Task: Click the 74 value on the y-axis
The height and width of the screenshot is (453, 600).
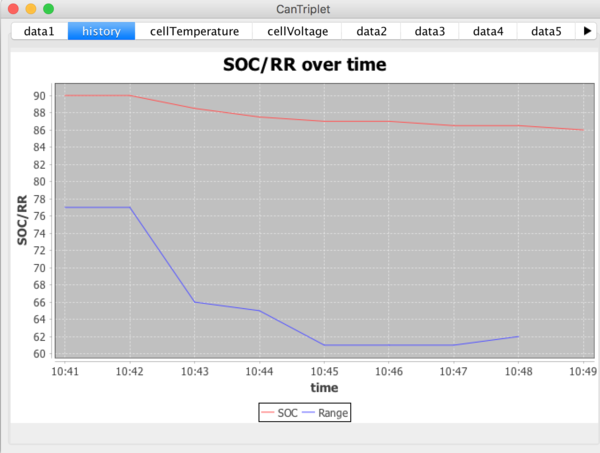Action: 39,233
